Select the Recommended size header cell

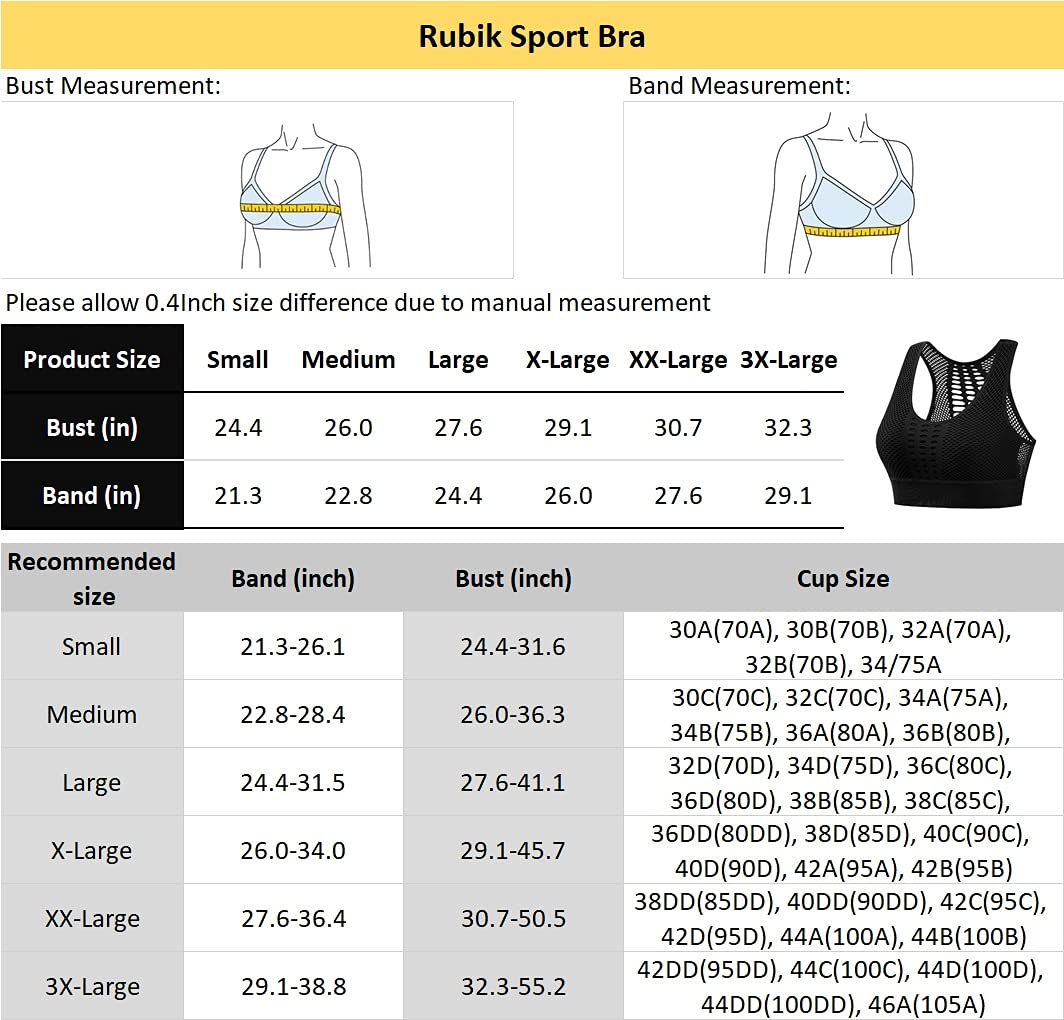pyautogui.click(x=92, y=578)
